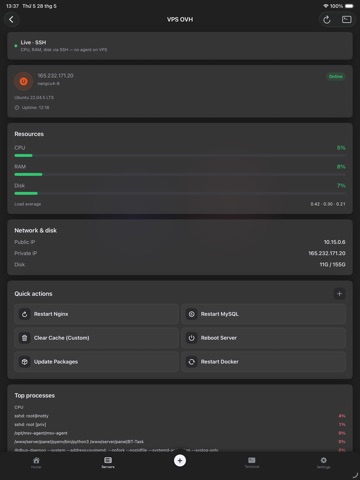Tap the sshd: root [priv] process row
This screenshot has width=360, height=480.
180,425
